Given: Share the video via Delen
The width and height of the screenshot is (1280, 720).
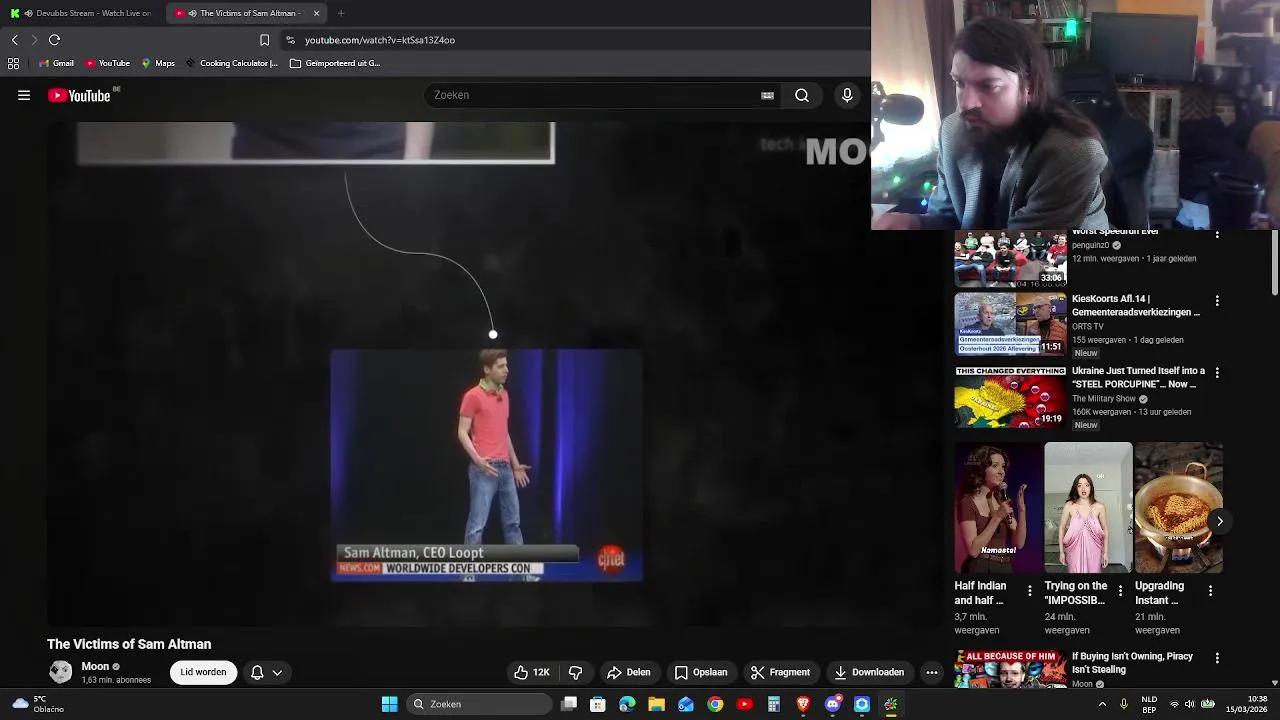Looking at the screenshot, I should coord(629,672).
